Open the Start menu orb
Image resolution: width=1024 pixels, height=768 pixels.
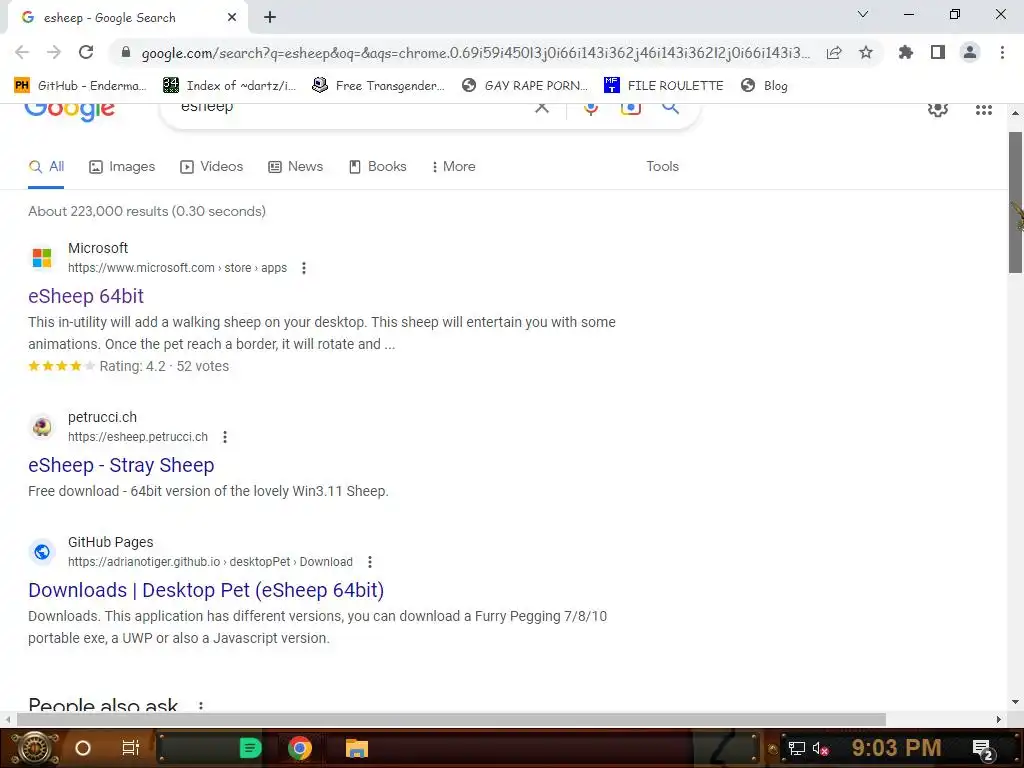35,748
